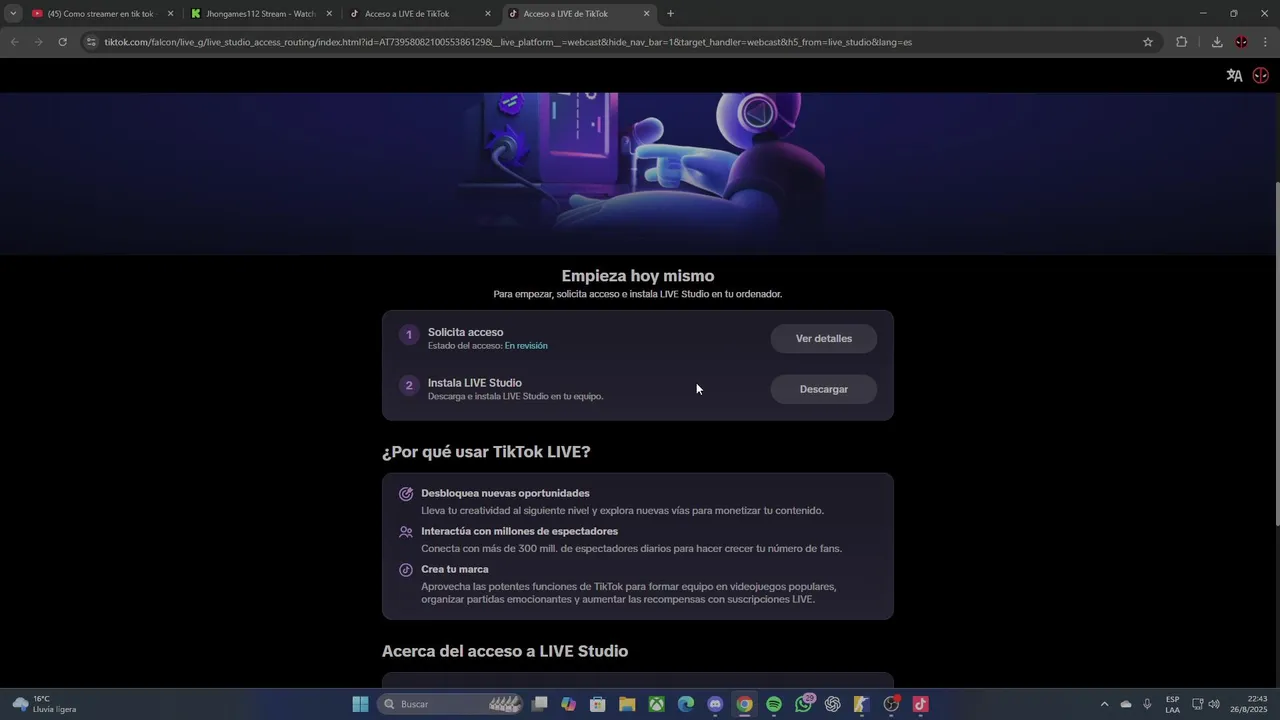Image resolution: width=1280 pixels, height=720 pixels.
Task: Click the translate language icon on the page
Action: pos(1234,75)
